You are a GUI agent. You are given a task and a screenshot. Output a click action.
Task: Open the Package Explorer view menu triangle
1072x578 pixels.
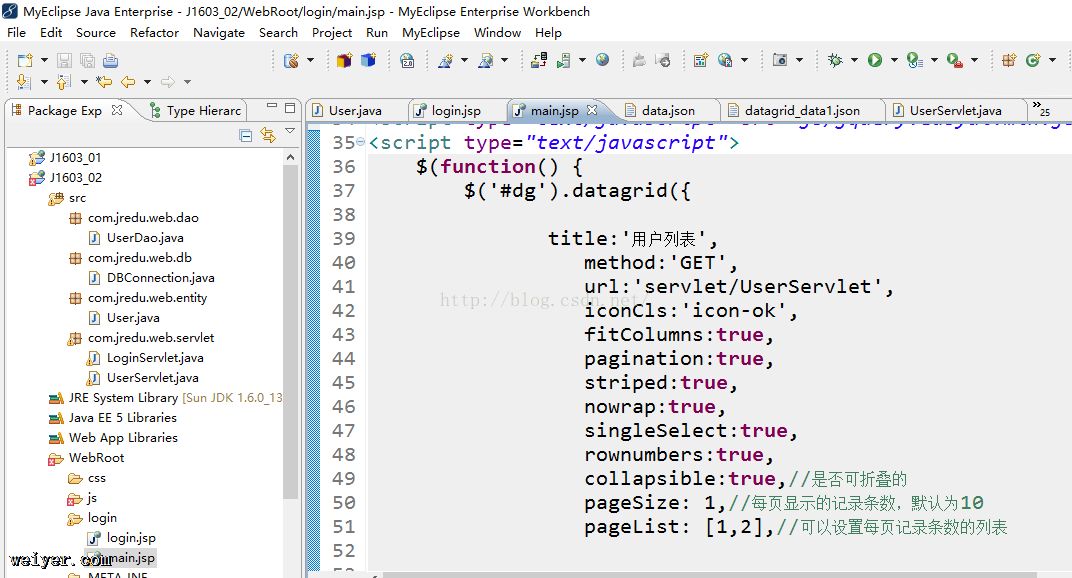click(290, 131)
